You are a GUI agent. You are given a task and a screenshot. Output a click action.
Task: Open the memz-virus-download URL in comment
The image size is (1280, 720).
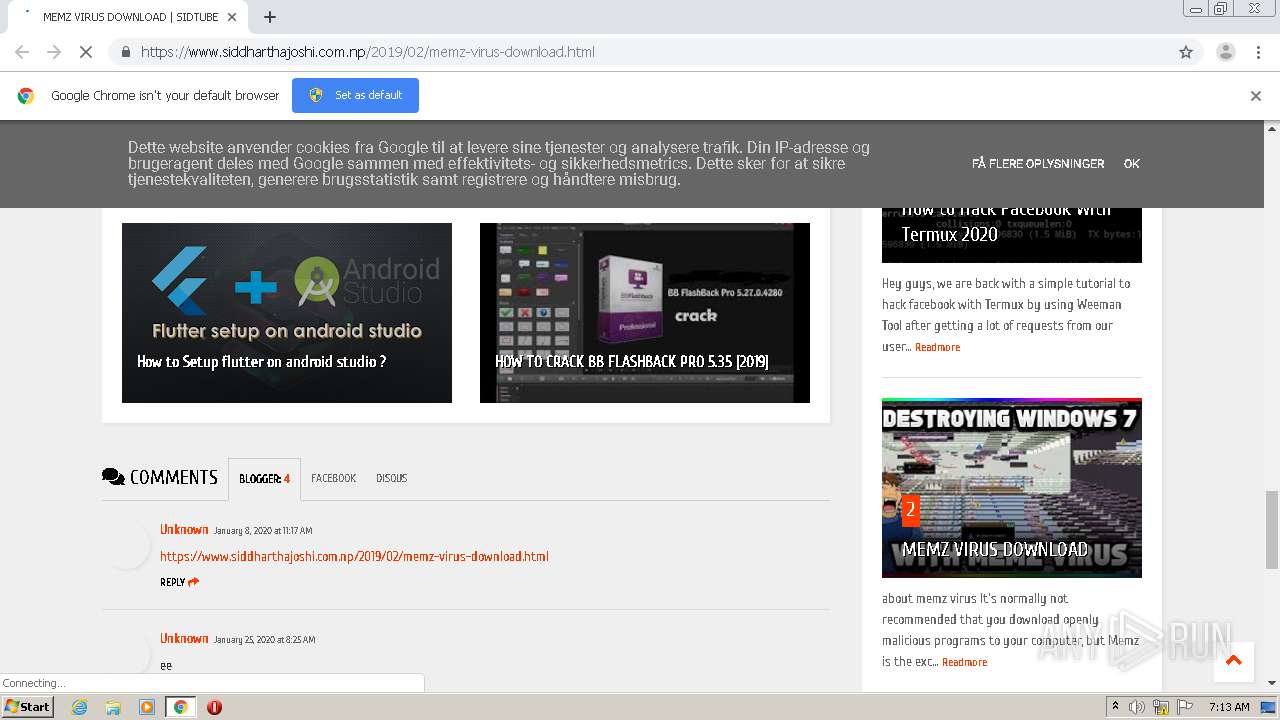(x=354, y=556)
